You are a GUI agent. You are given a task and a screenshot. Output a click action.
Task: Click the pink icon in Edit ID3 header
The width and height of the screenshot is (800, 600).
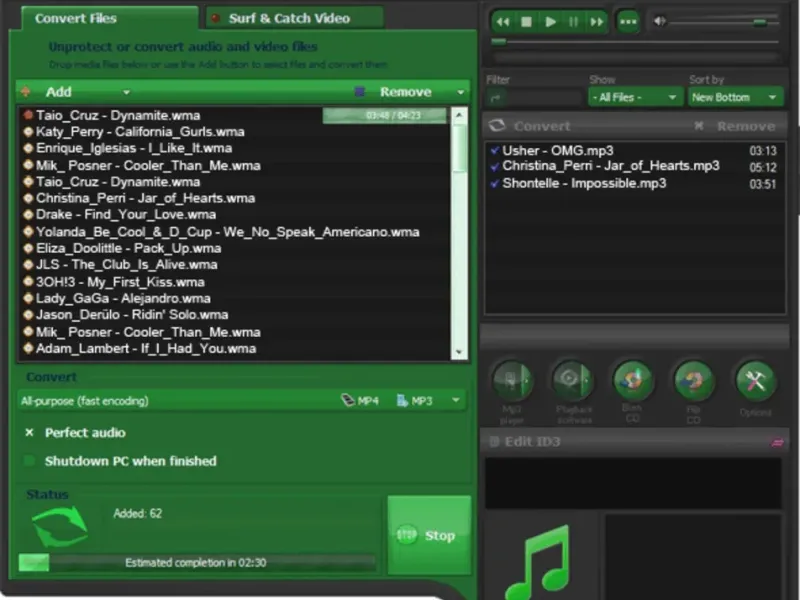click(777, 442)
